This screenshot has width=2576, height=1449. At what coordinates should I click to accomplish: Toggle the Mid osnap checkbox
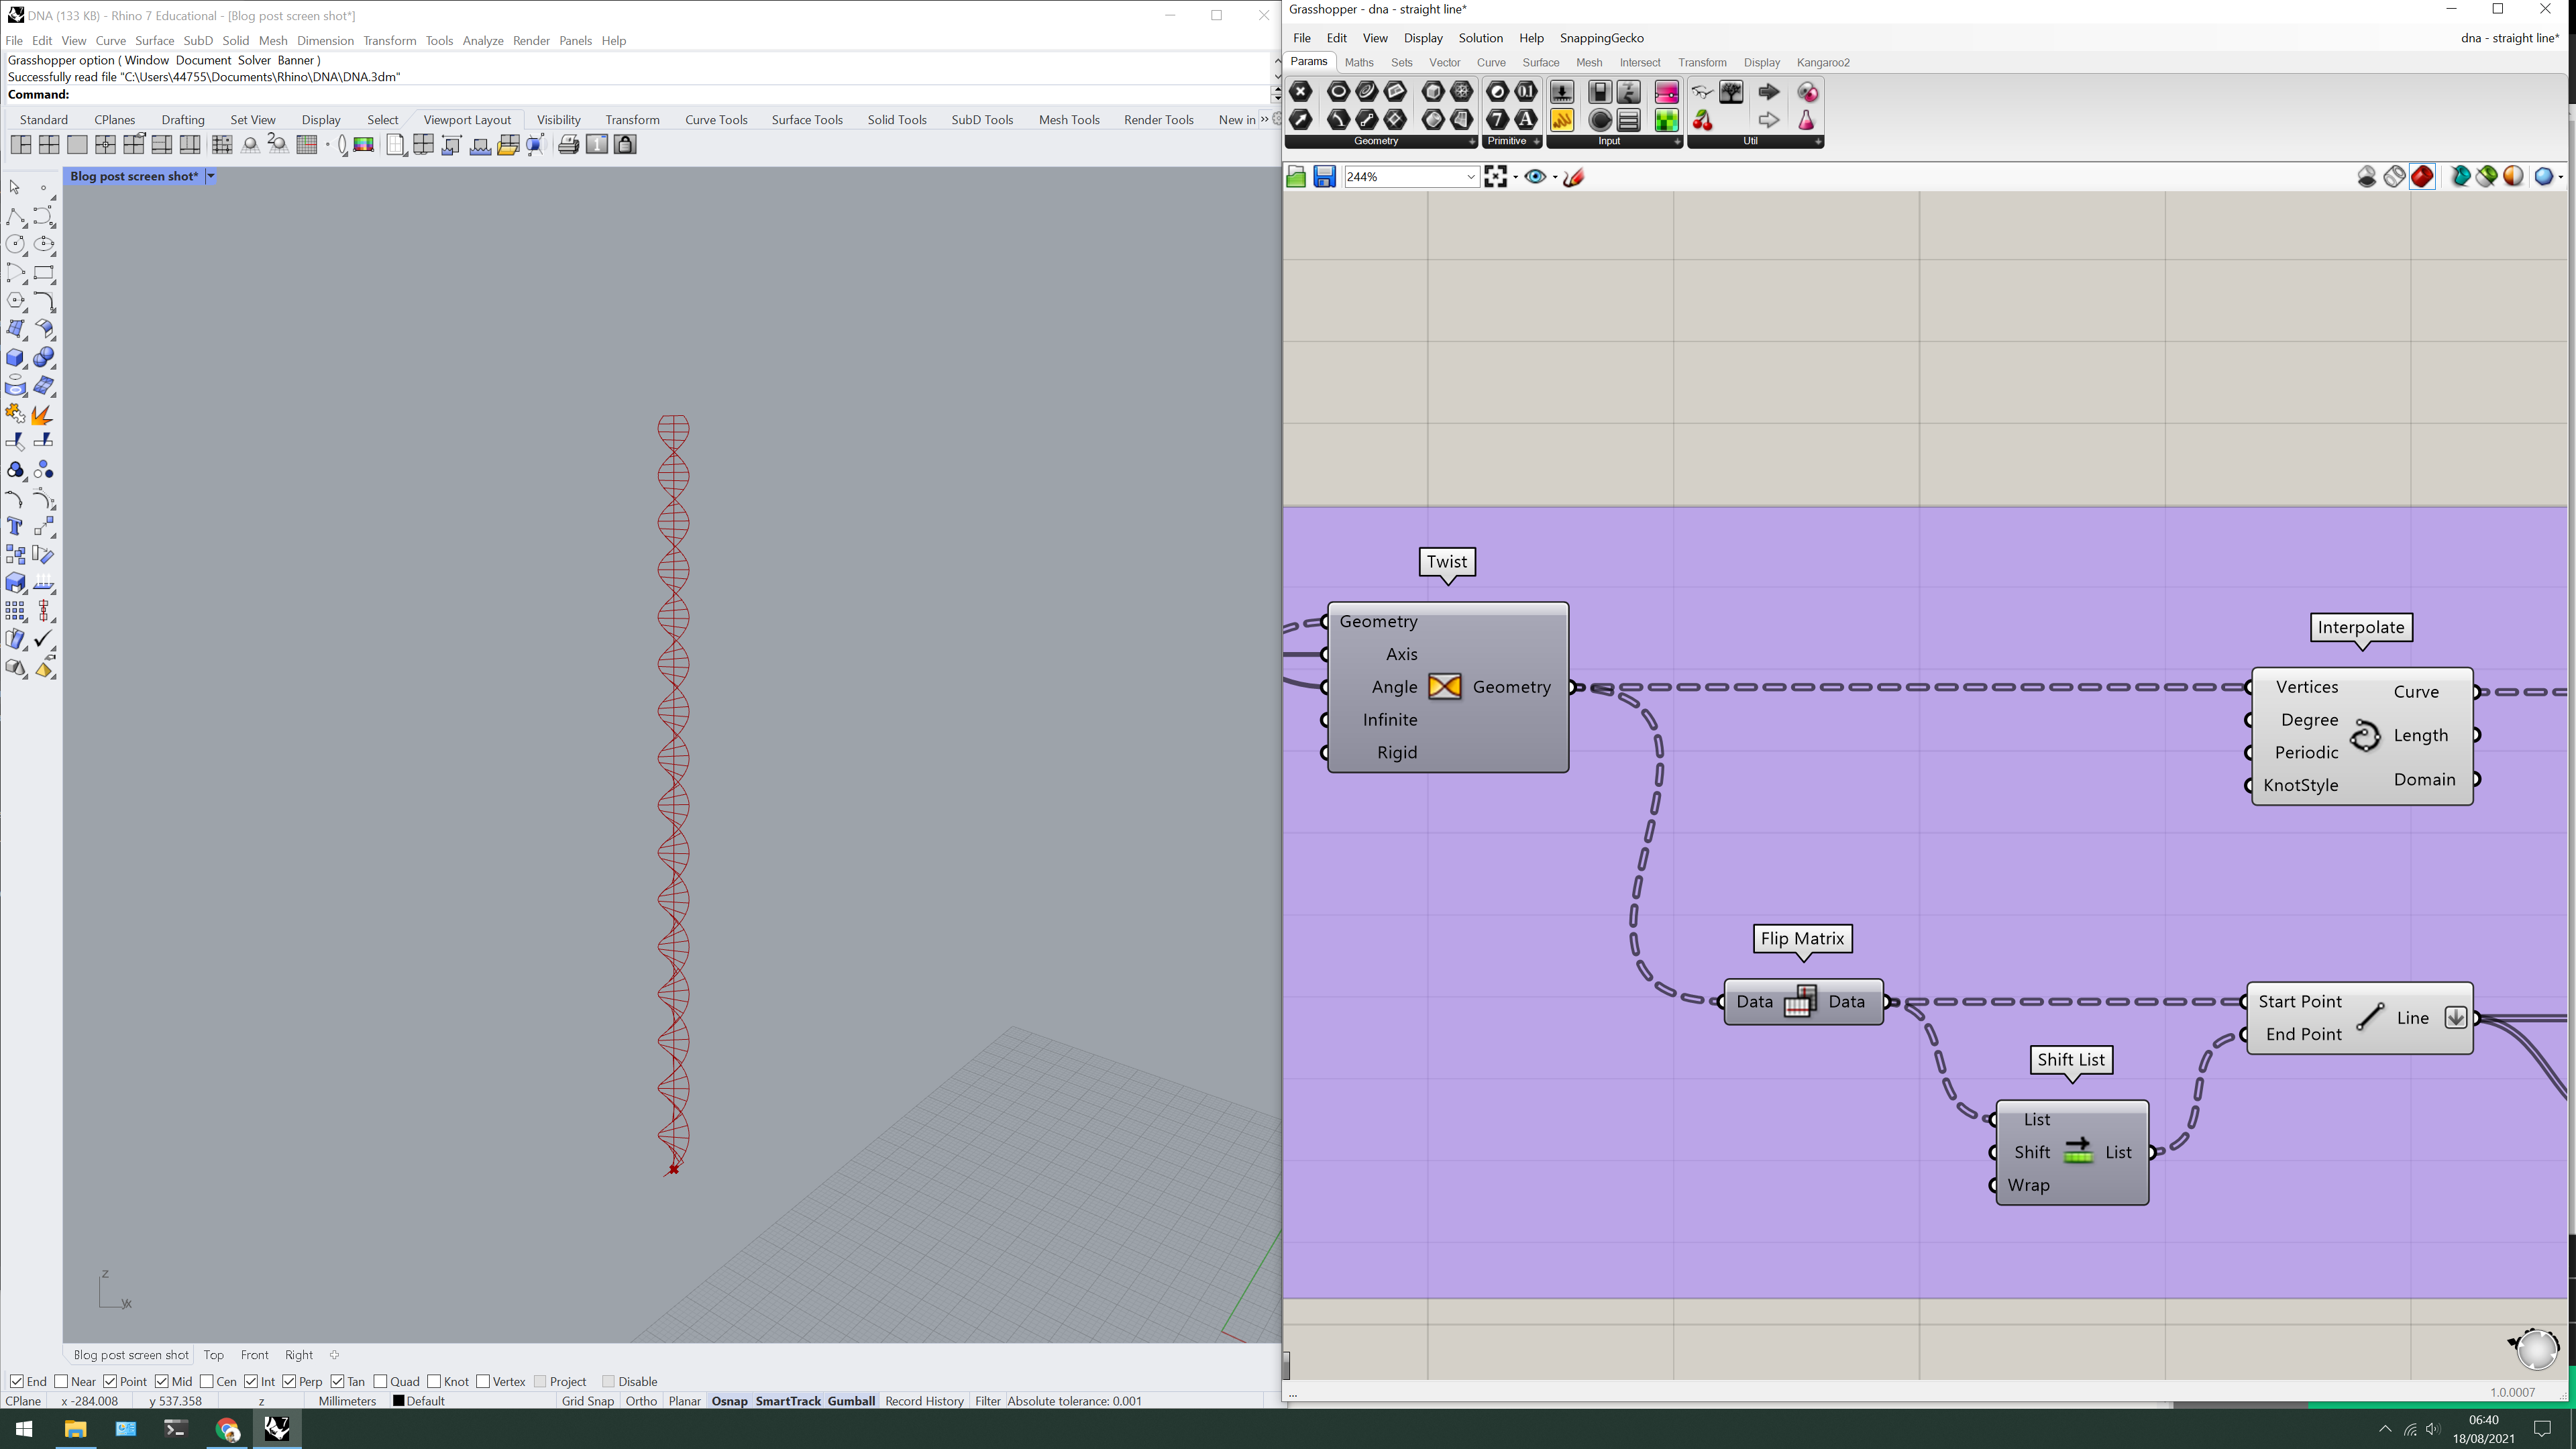[x=162, y=1382]
